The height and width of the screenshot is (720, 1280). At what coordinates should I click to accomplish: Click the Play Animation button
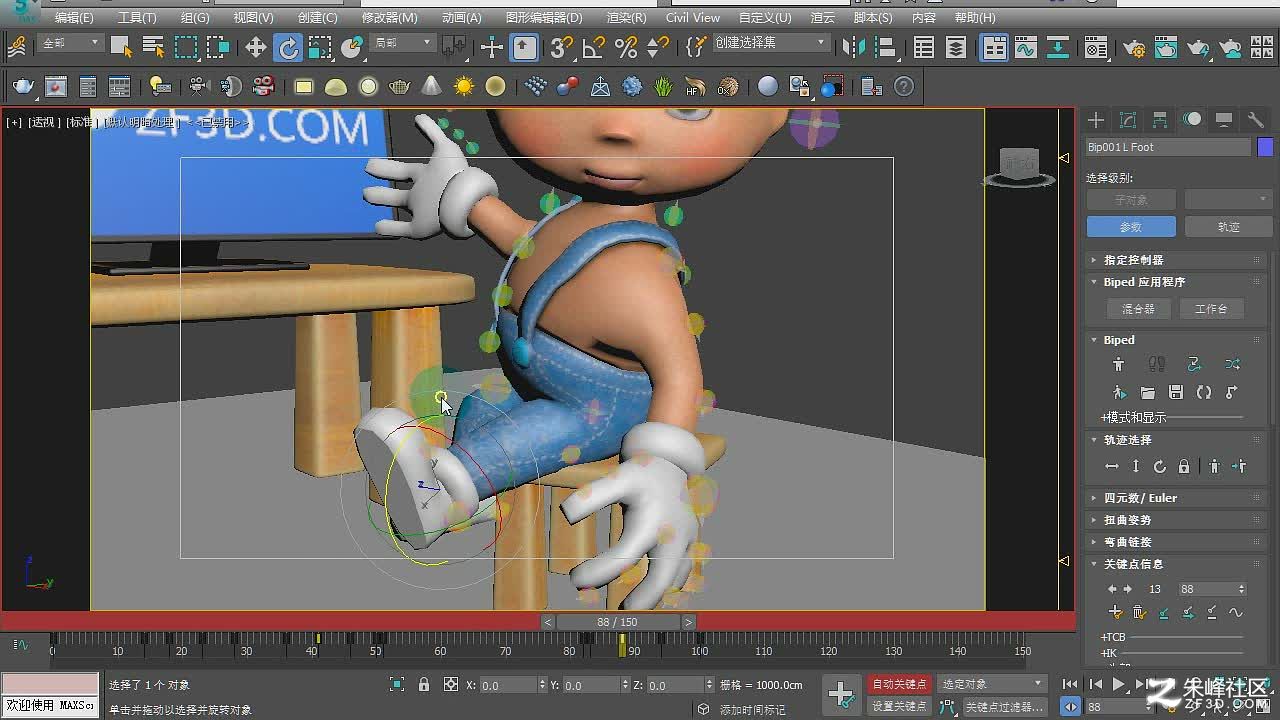[1119, 684]
